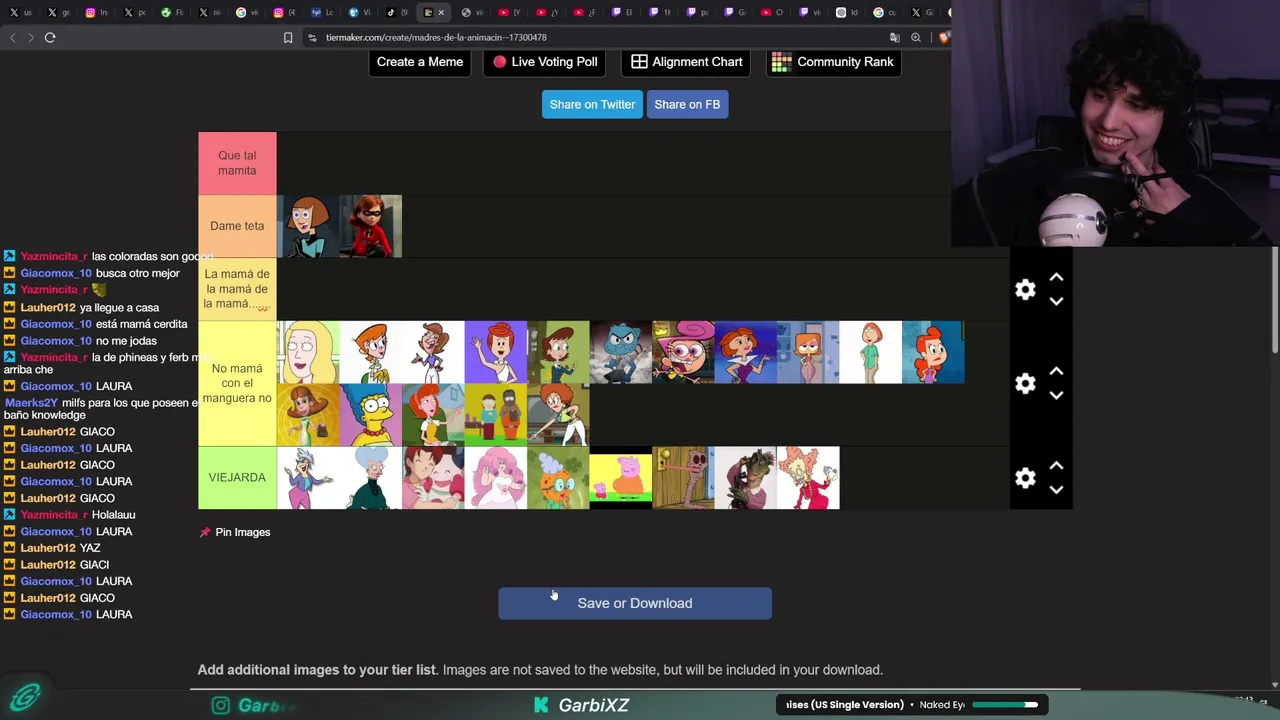Switch to the first Instagram browser tab
Viewport: 1280px width, 720px height.
point(90,13)
